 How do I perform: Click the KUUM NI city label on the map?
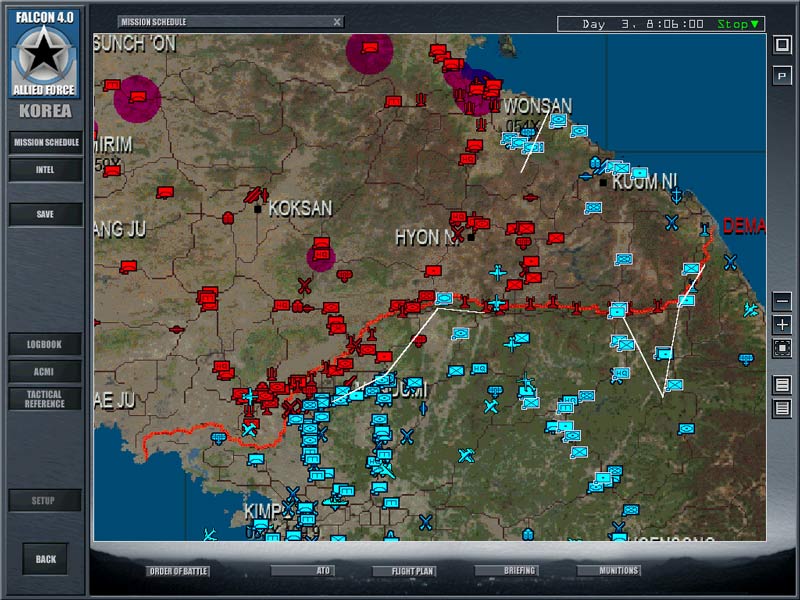tap(645, 181)
